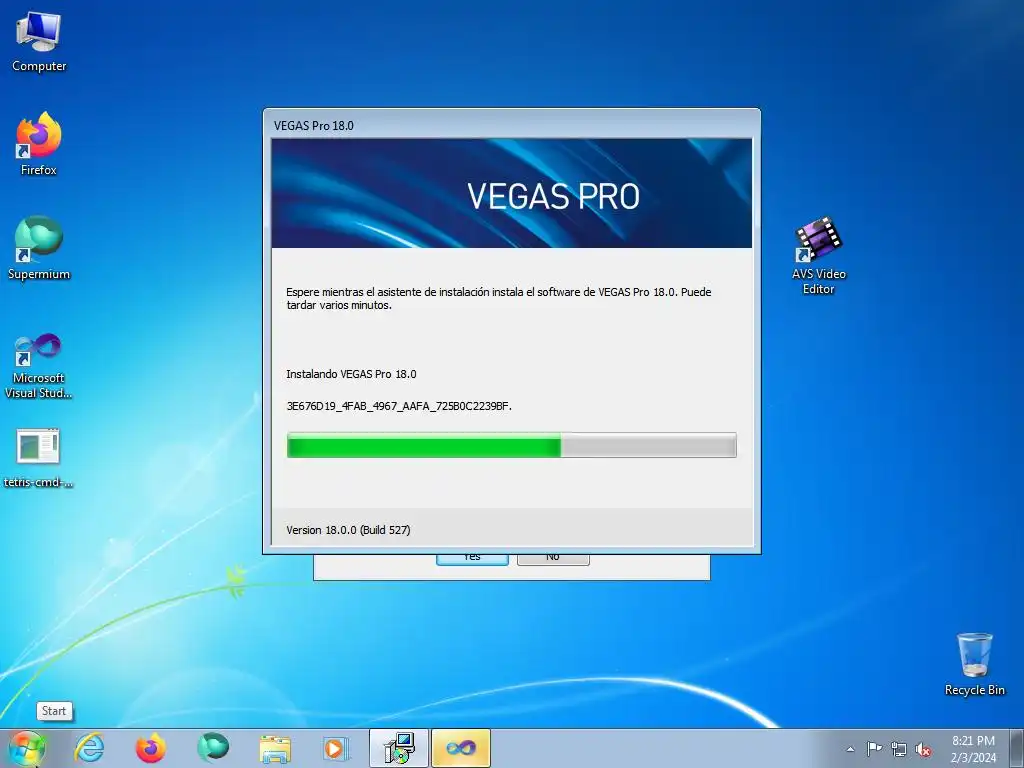This screenshot has height=768, width=1024.
Task: Select the AVS Video Editor desktop shortcut
Action: (x=818, y=255)
